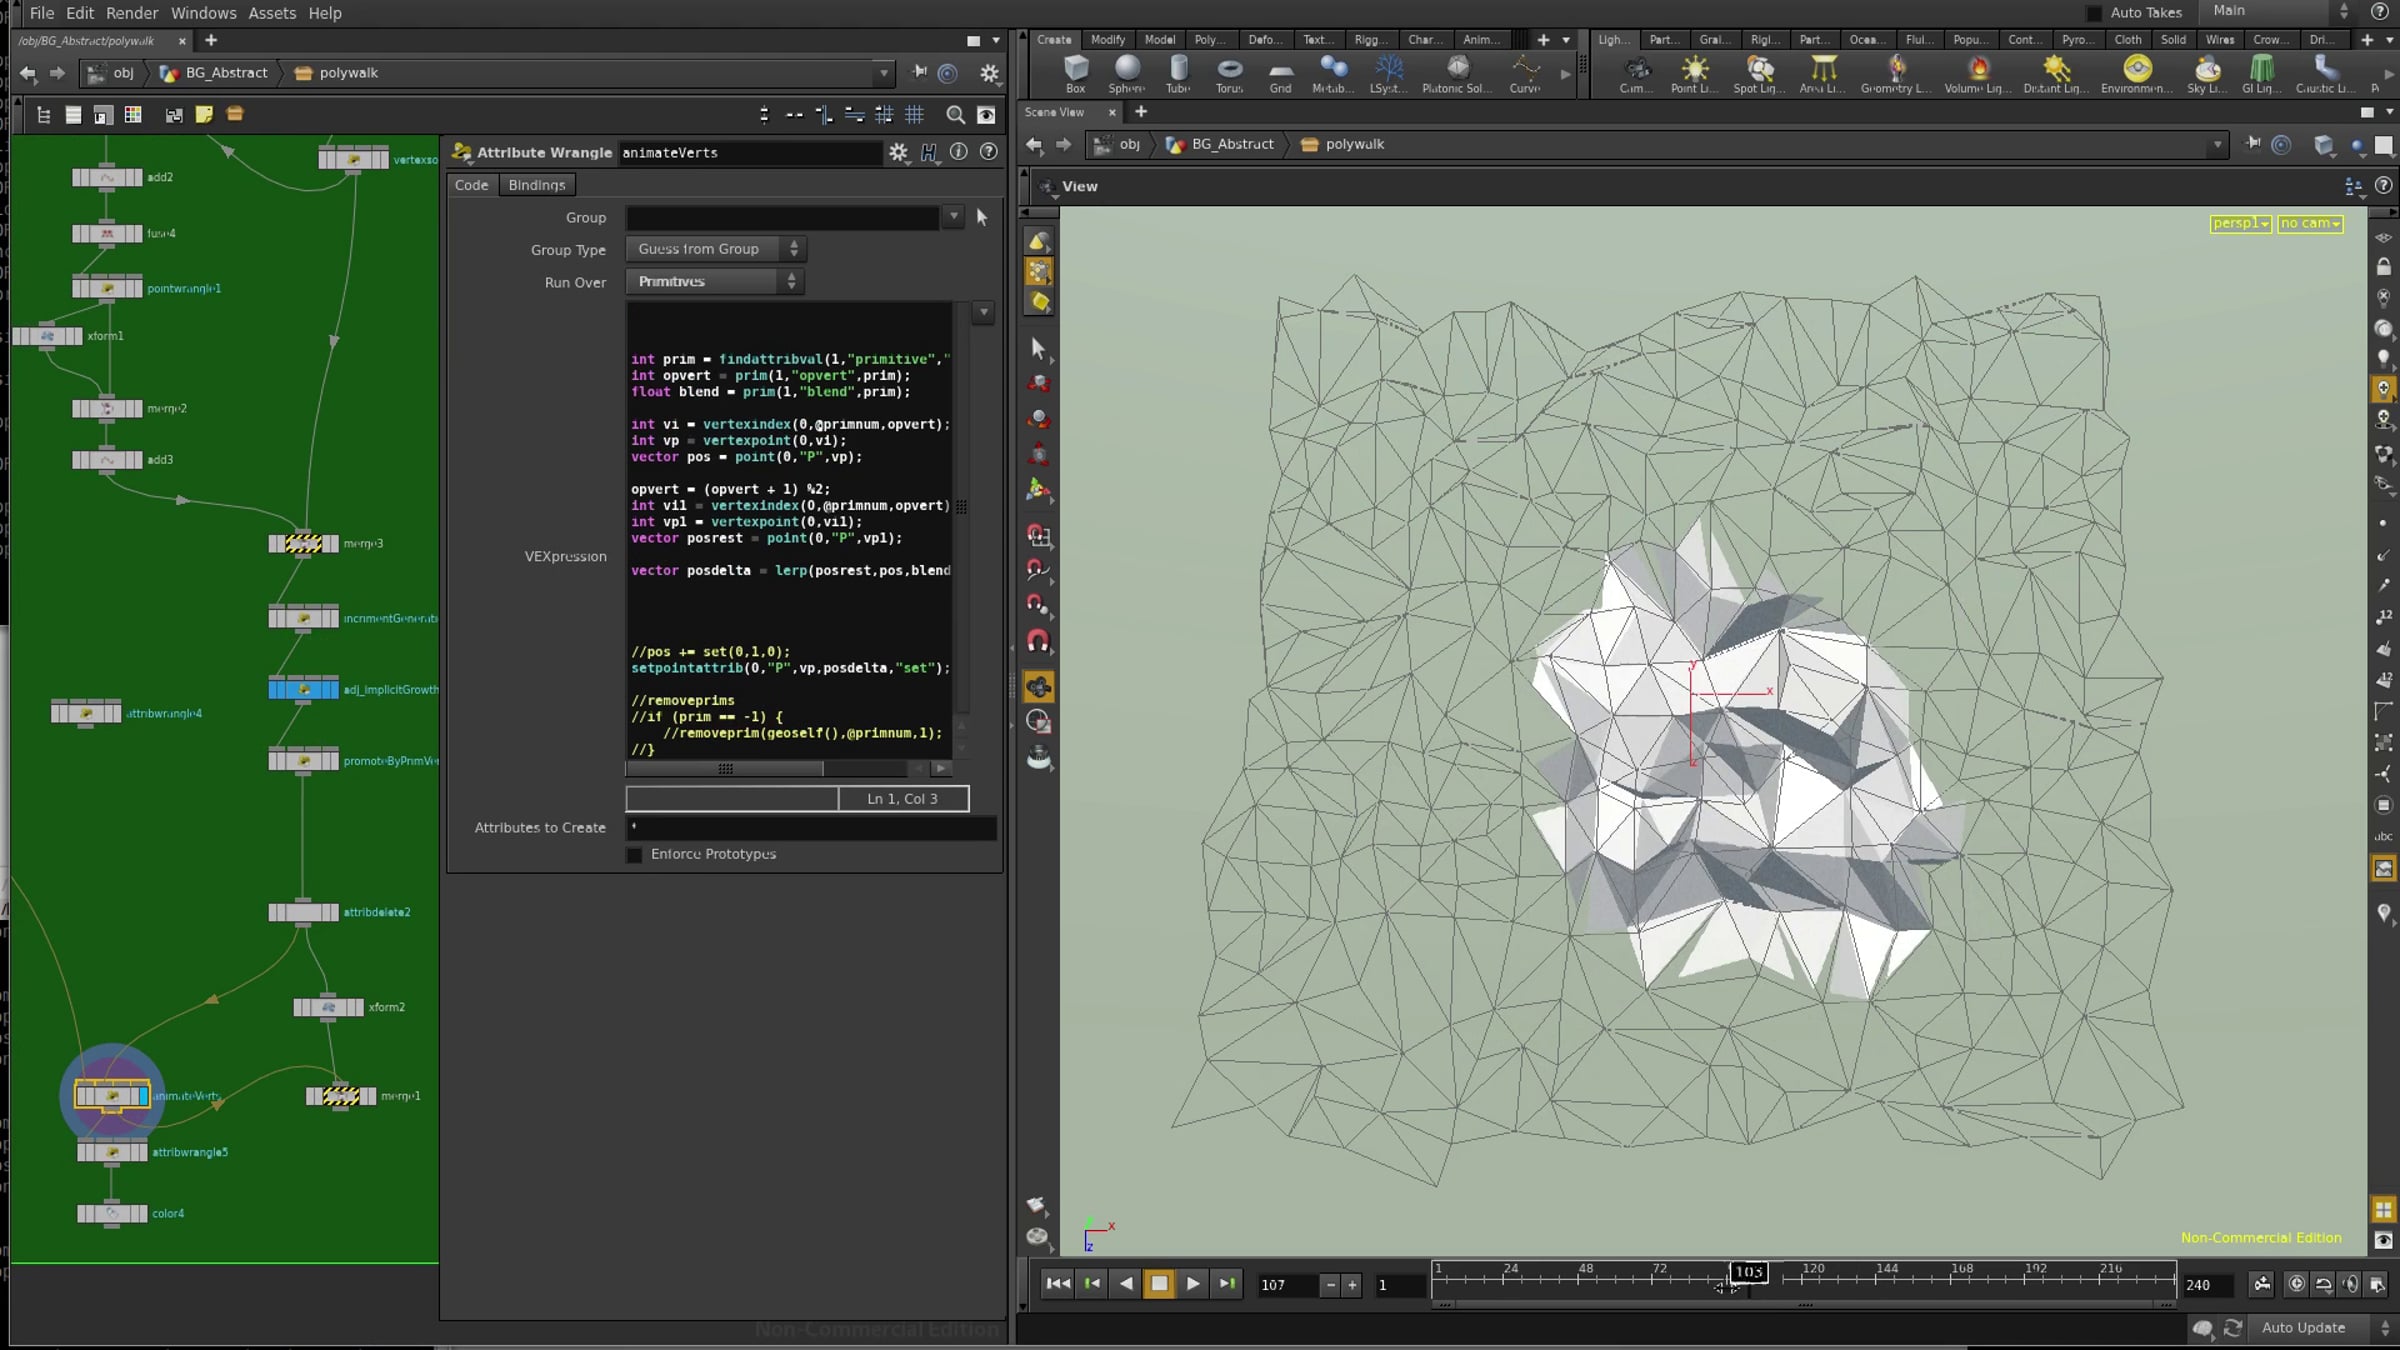
Task: Create a Sphere from the shelf
Action: [x=1127, y=74]
